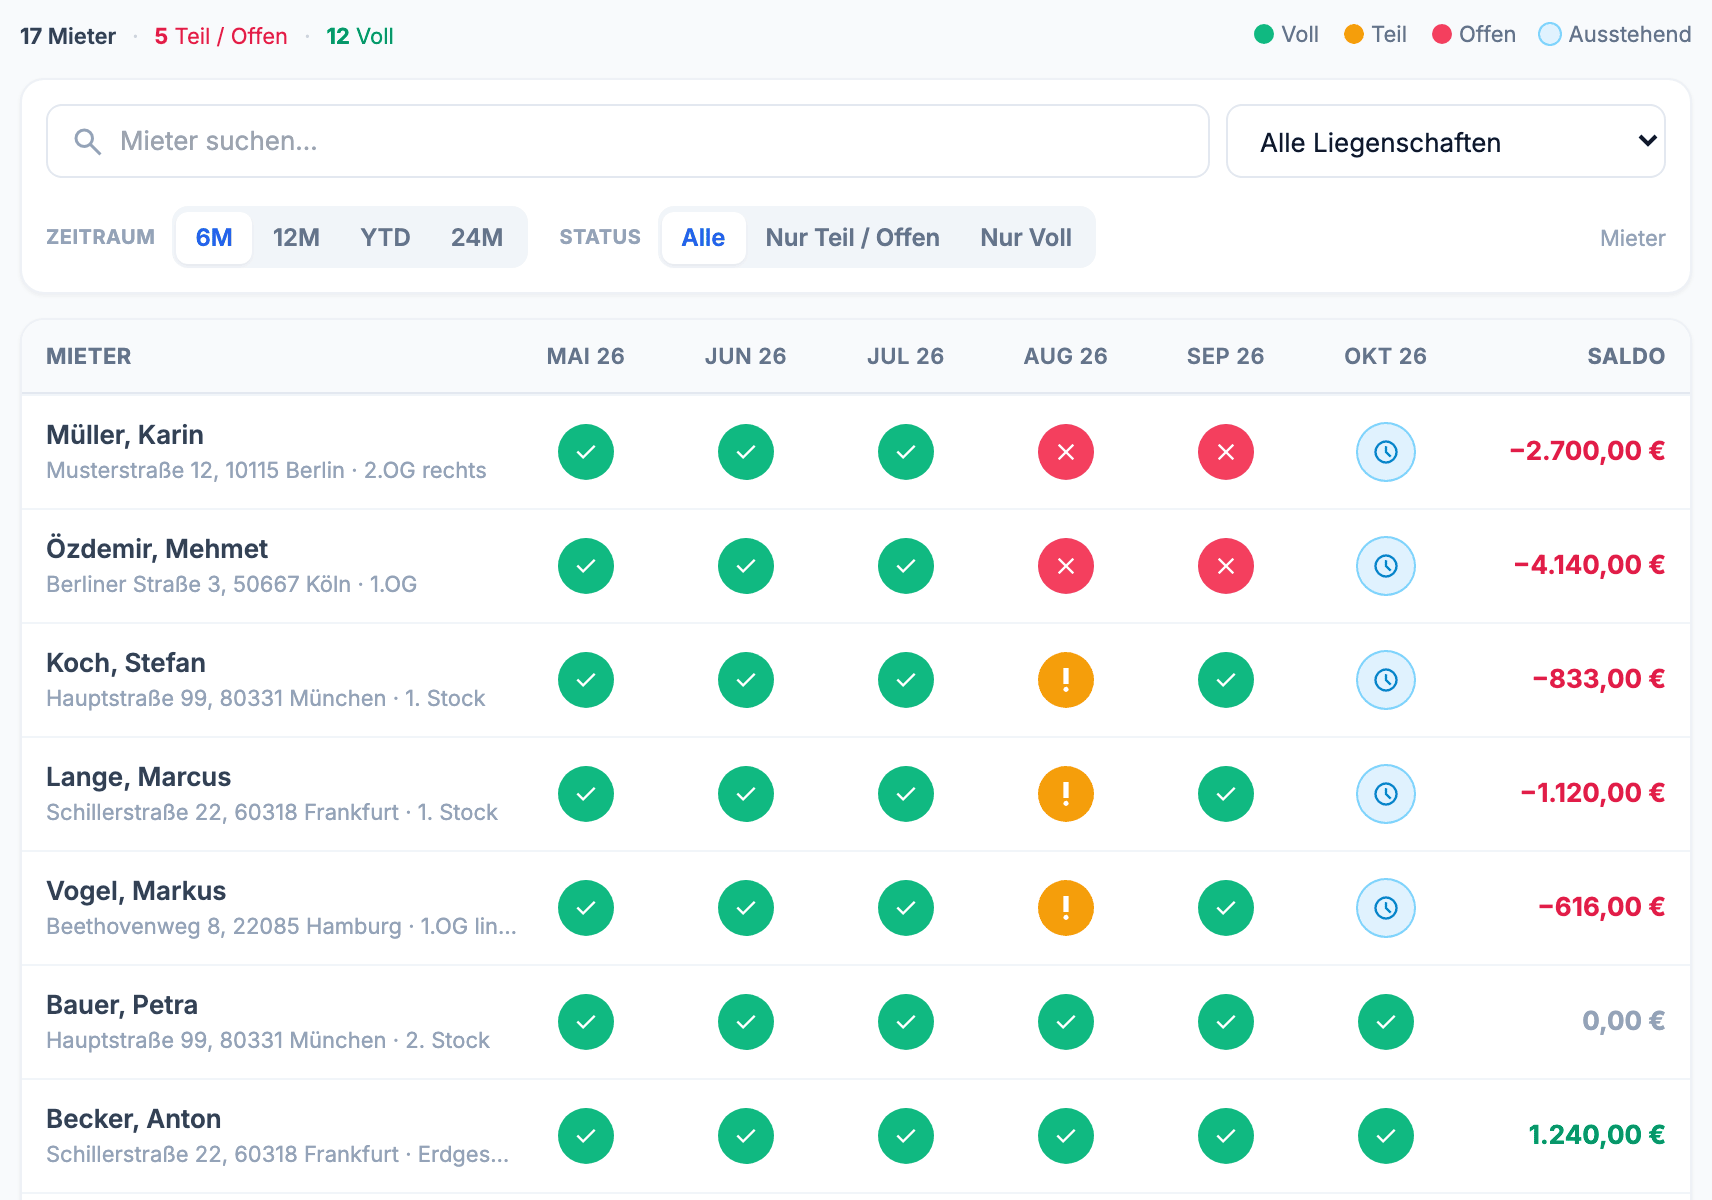Image resolution: width=1712 pixels, height=1200 pixels.
Task: Open Müller, Karin's red Aug 26 open icon
Action: (x=1066, y=452)
